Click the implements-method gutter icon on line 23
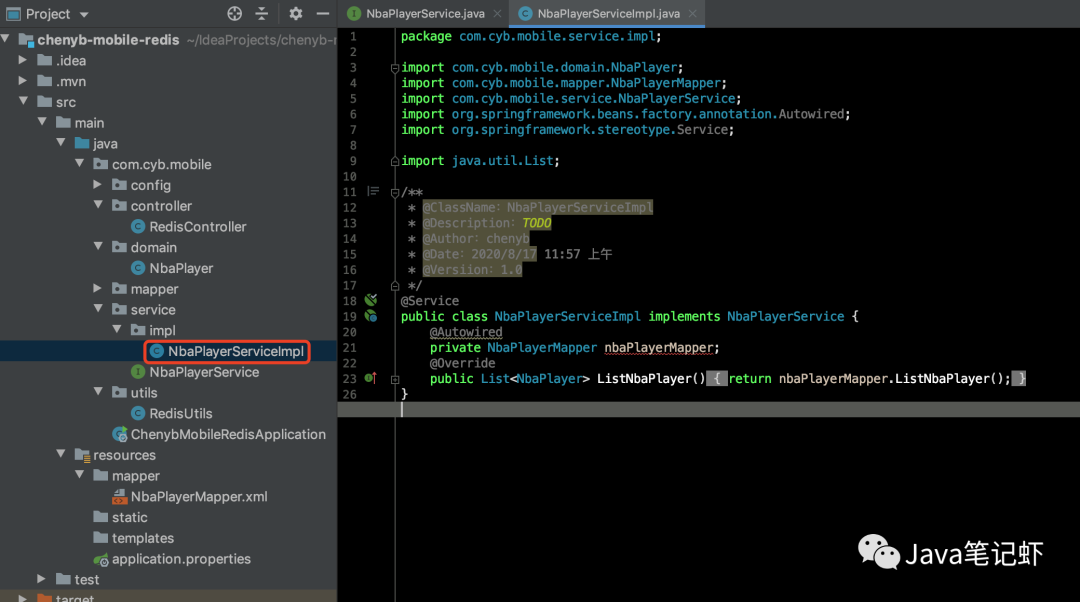The image size is (1080, 602). click(370, 378)
